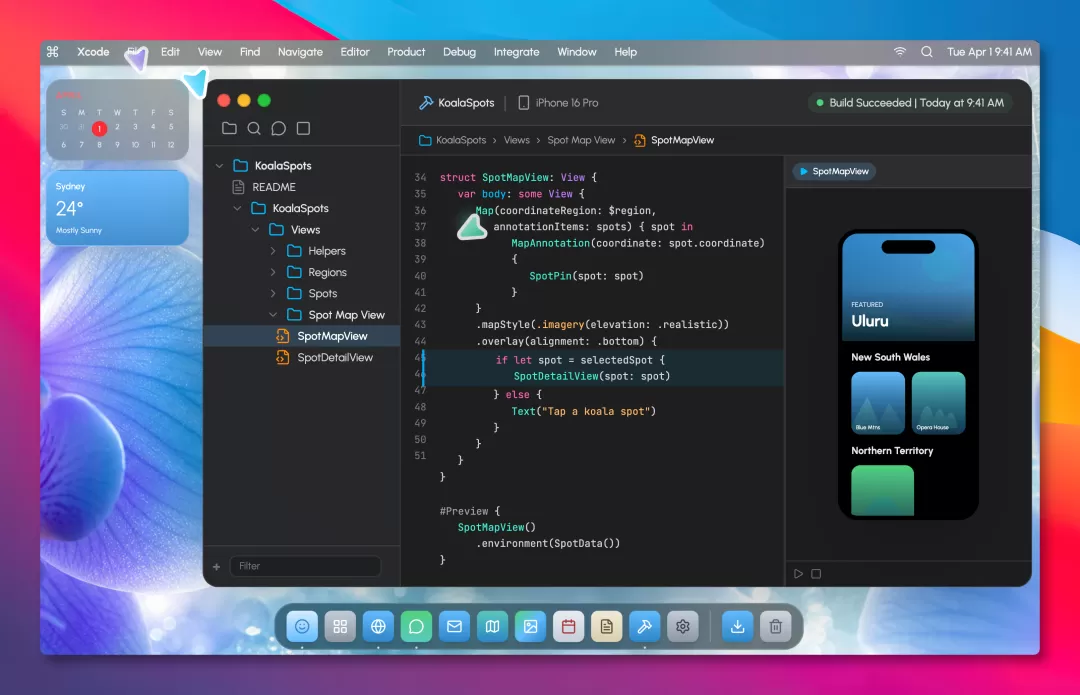This screenshot has width=1080, height=695.
Task: Open the search navigator magnifier icon
Action: [x=254, y=128]
